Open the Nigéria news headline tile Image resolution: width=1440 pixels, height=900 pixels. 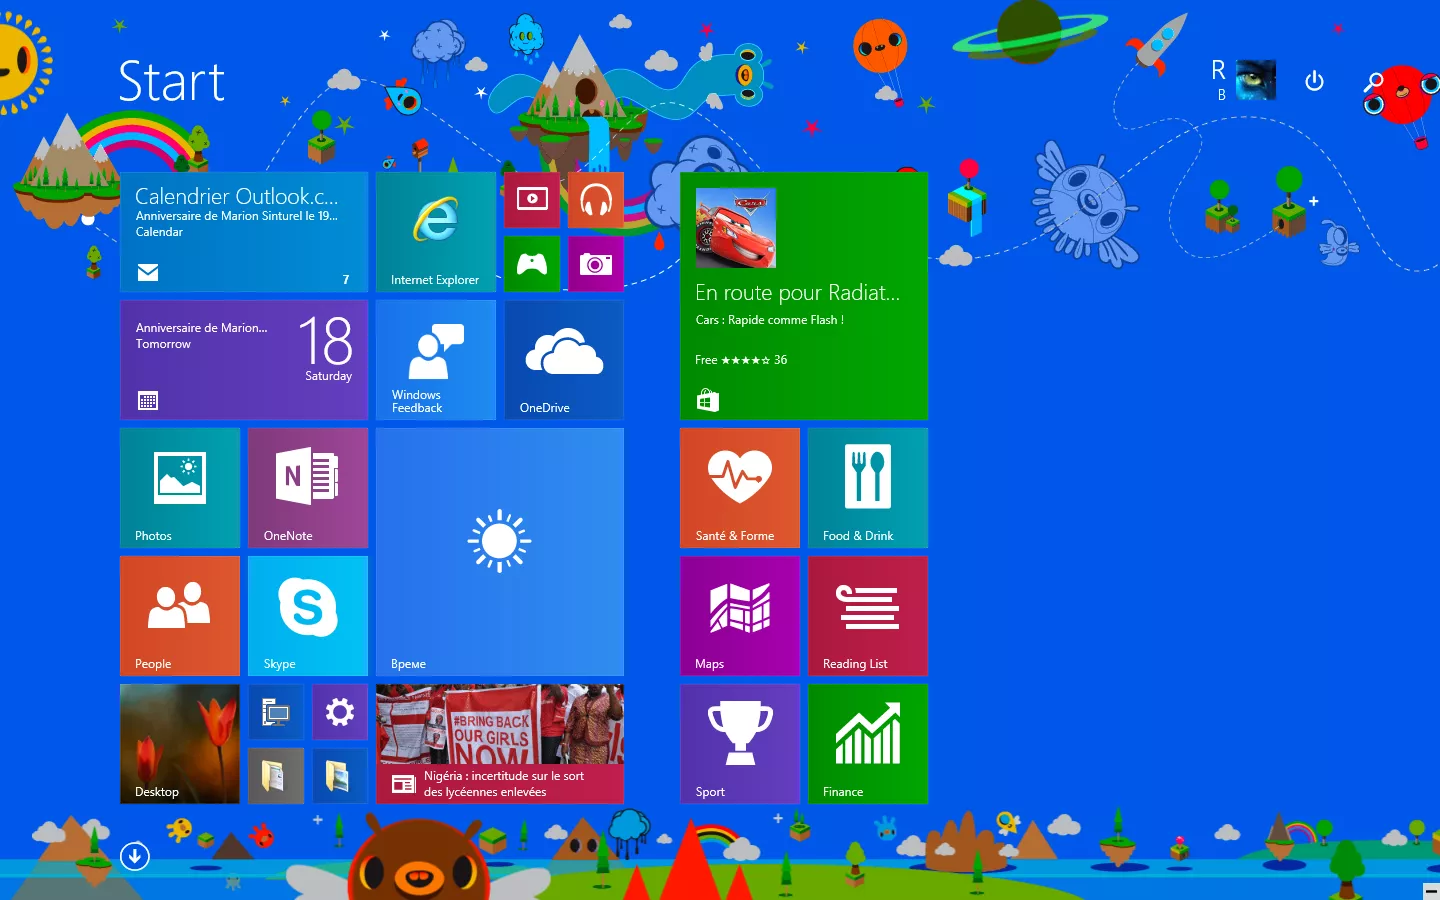coord(500,744)
